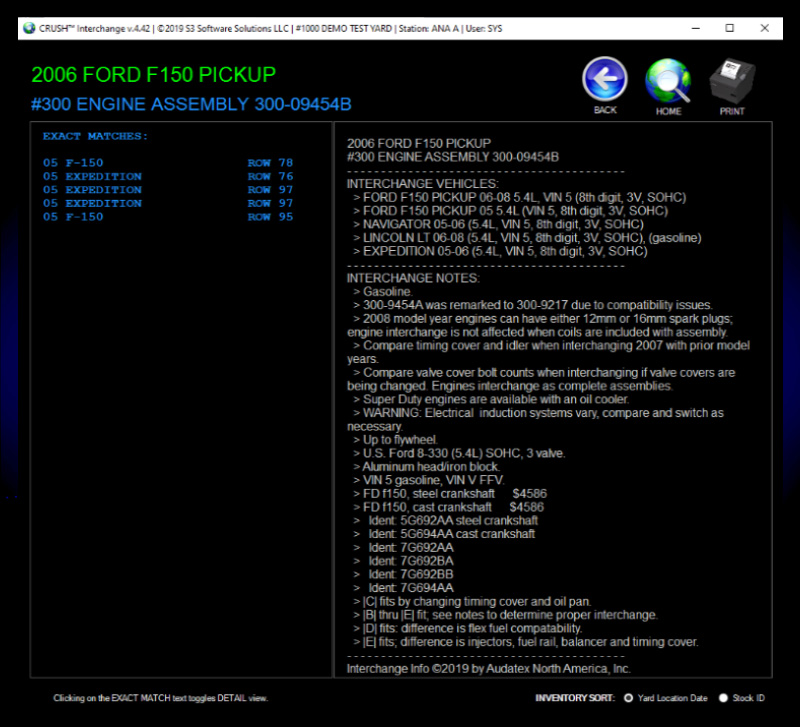Click Compare valve cover bolt counts note

click(541, 380)
